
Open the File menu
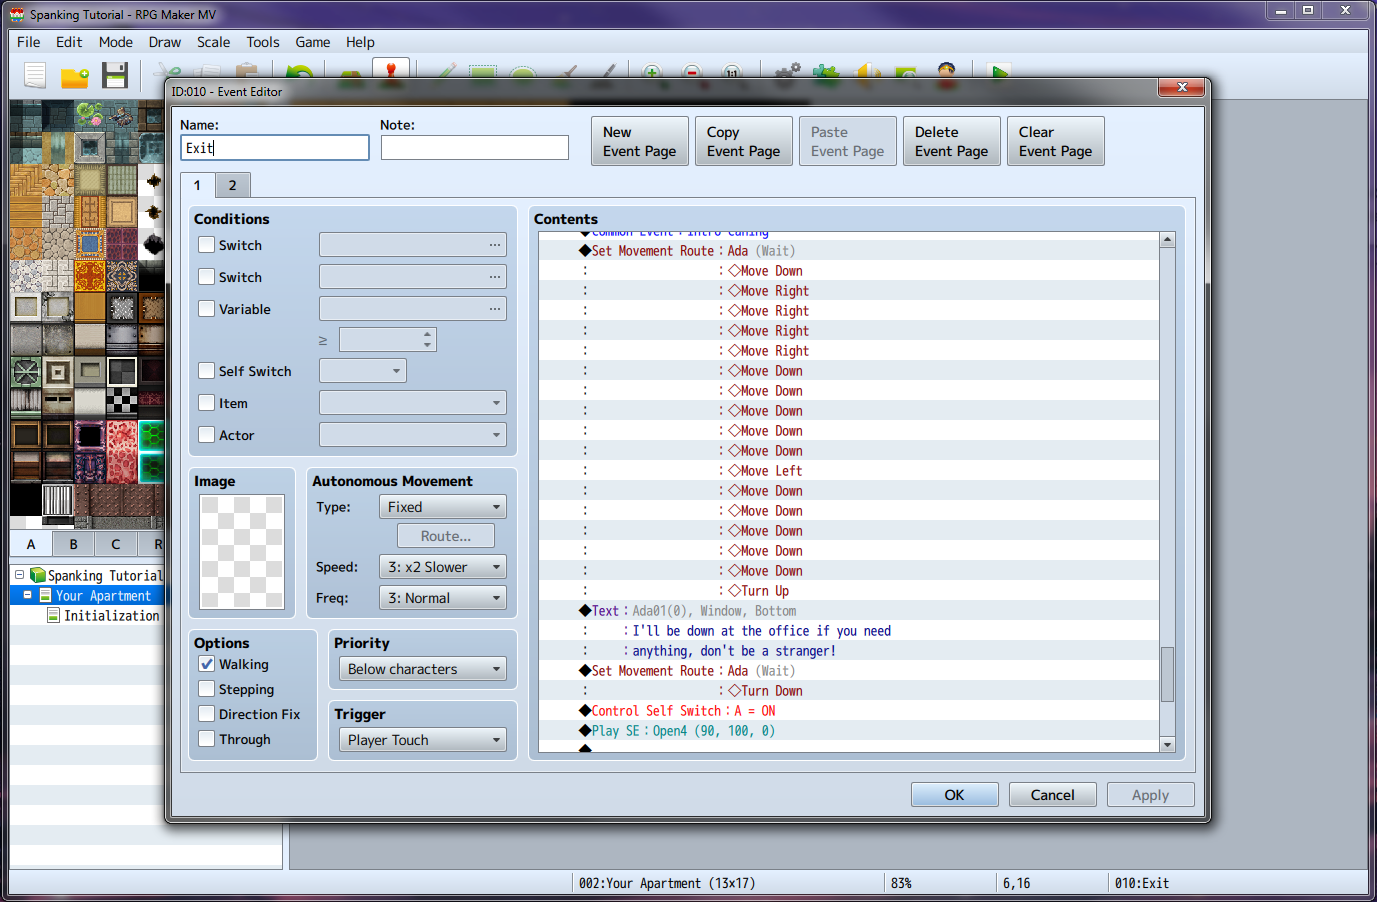pyautogui.click(x=29, y=42)
